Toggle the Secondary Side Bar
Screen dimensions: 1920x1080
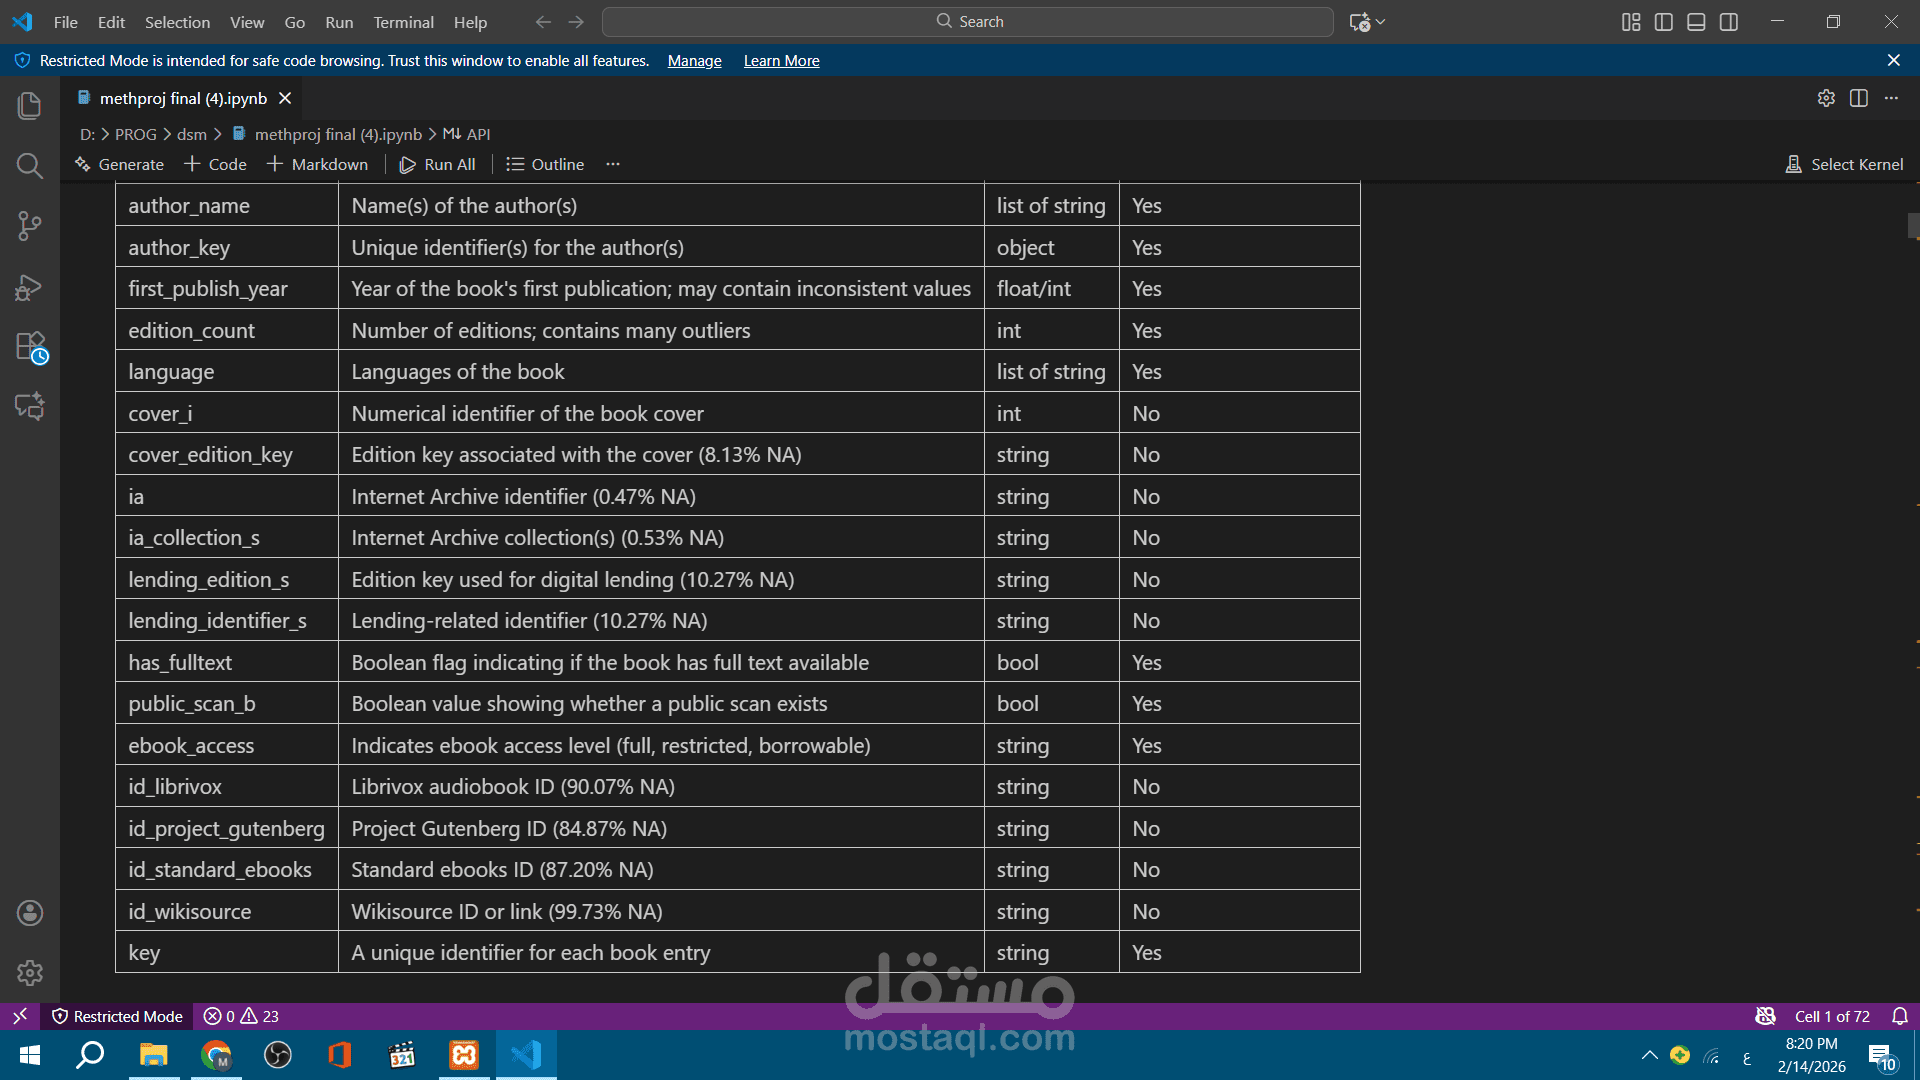click(x=1729, y=22)
